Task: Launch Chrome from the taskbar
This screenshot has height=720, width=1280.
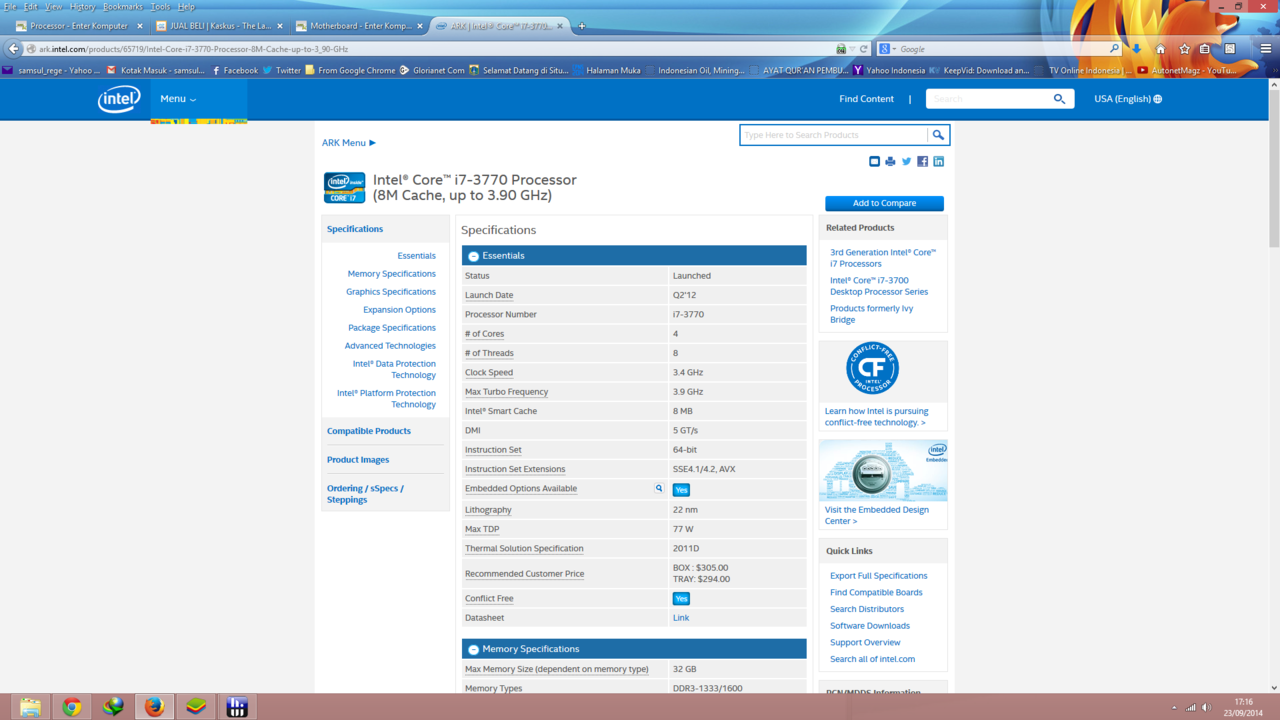Action: click(x=72, y=707)
